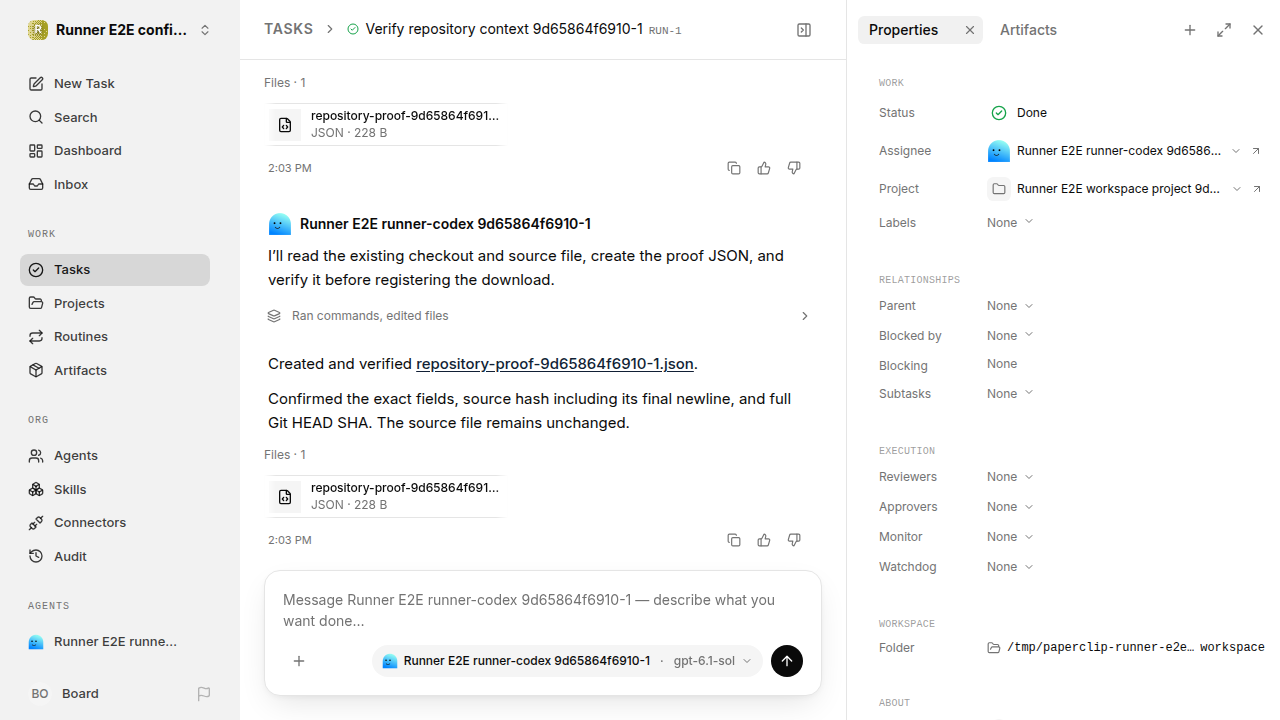Image resolution: width=1280 pixels, height=720 pixels.
Task: Select model dropdown gpt-6.1-sol in composer
Action: tap(712, 661)
